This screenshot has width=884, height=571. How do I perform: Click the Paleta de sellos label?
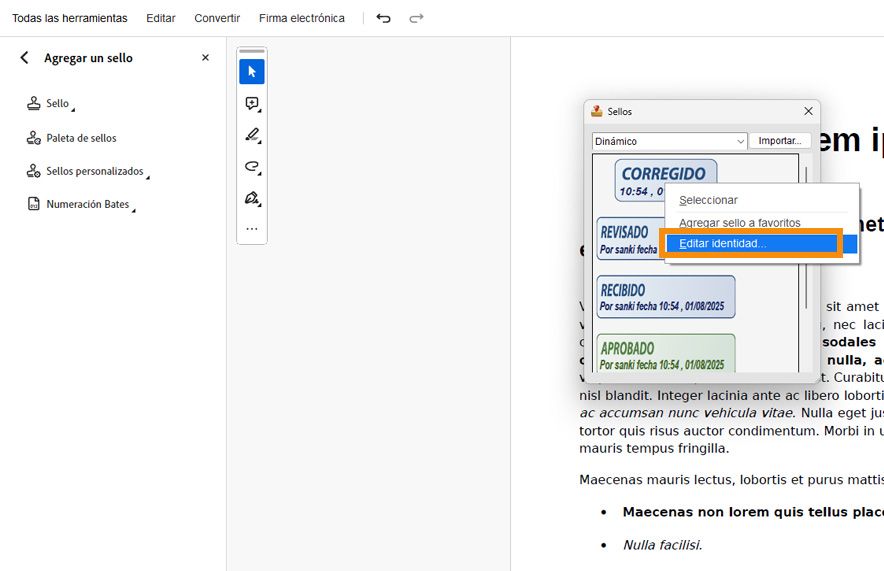click(x=81, y=138)
